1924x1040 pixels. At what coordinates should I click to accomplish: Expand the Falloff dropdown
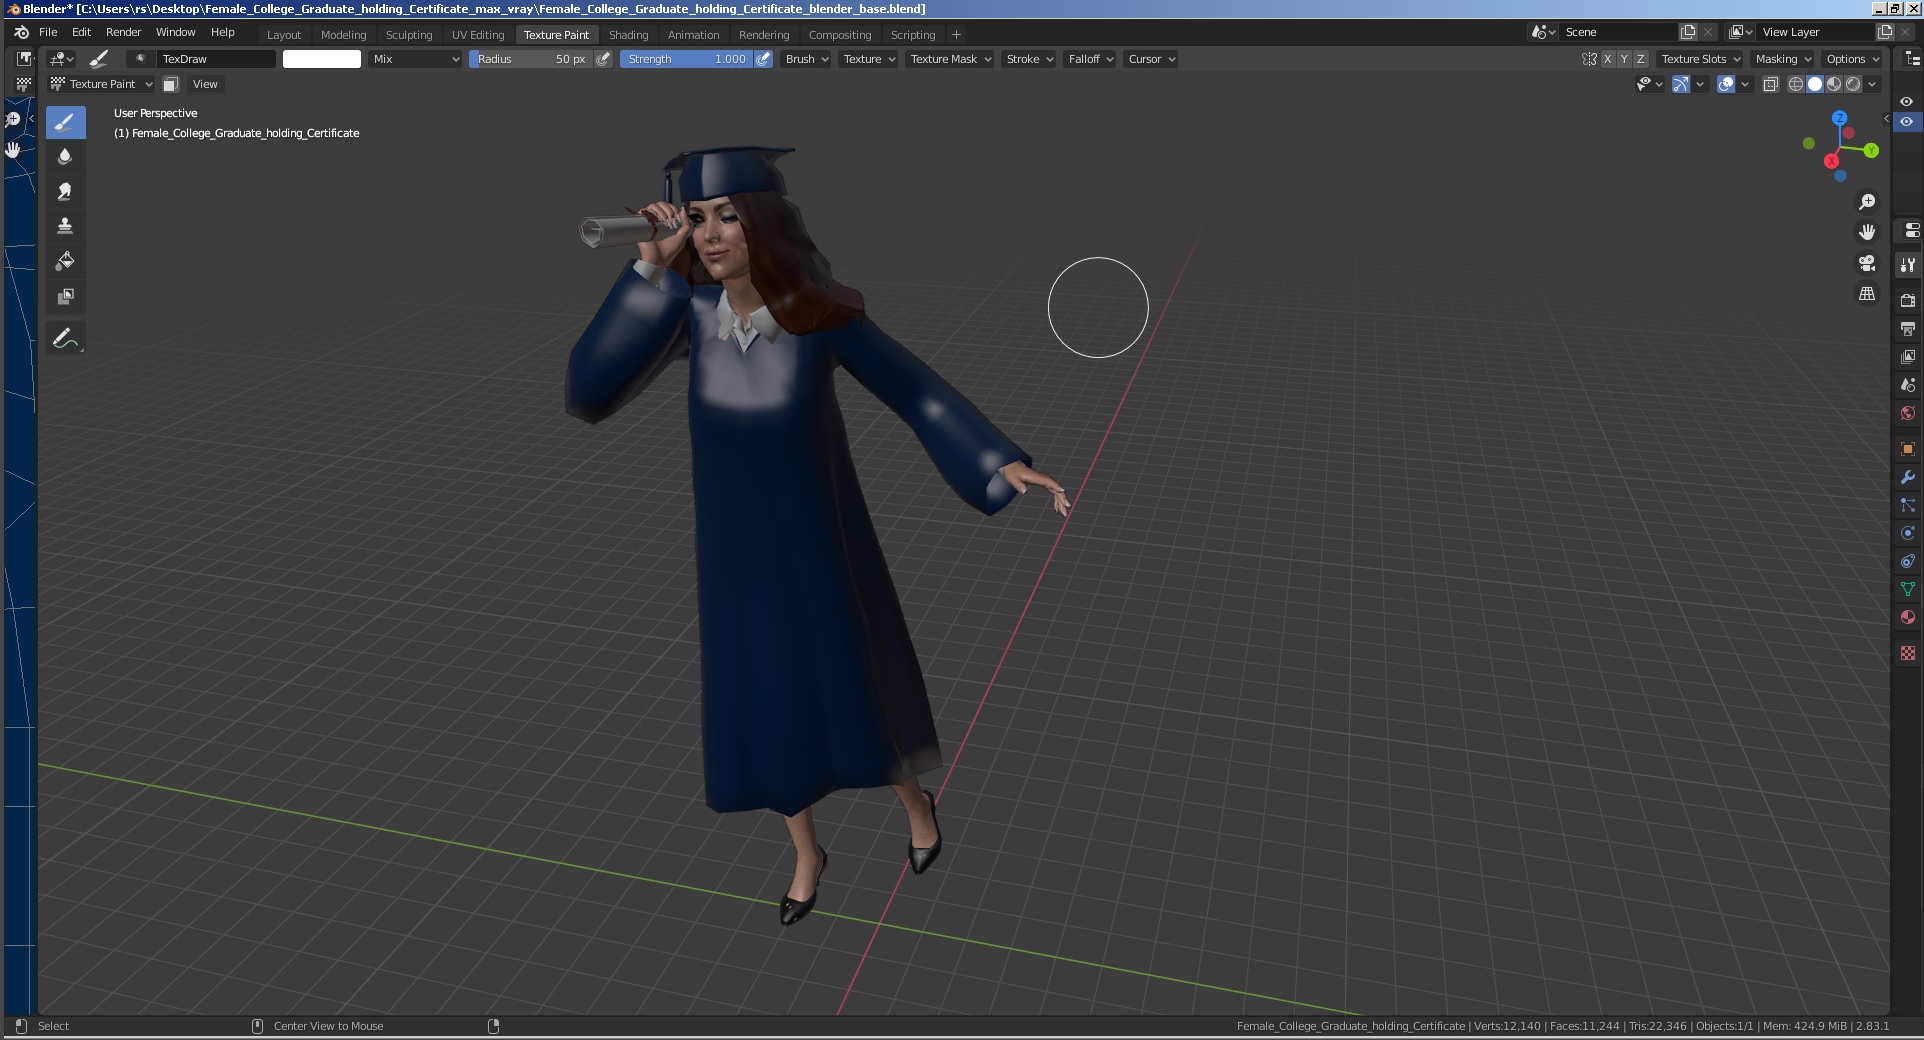[x=1090, y=59]
